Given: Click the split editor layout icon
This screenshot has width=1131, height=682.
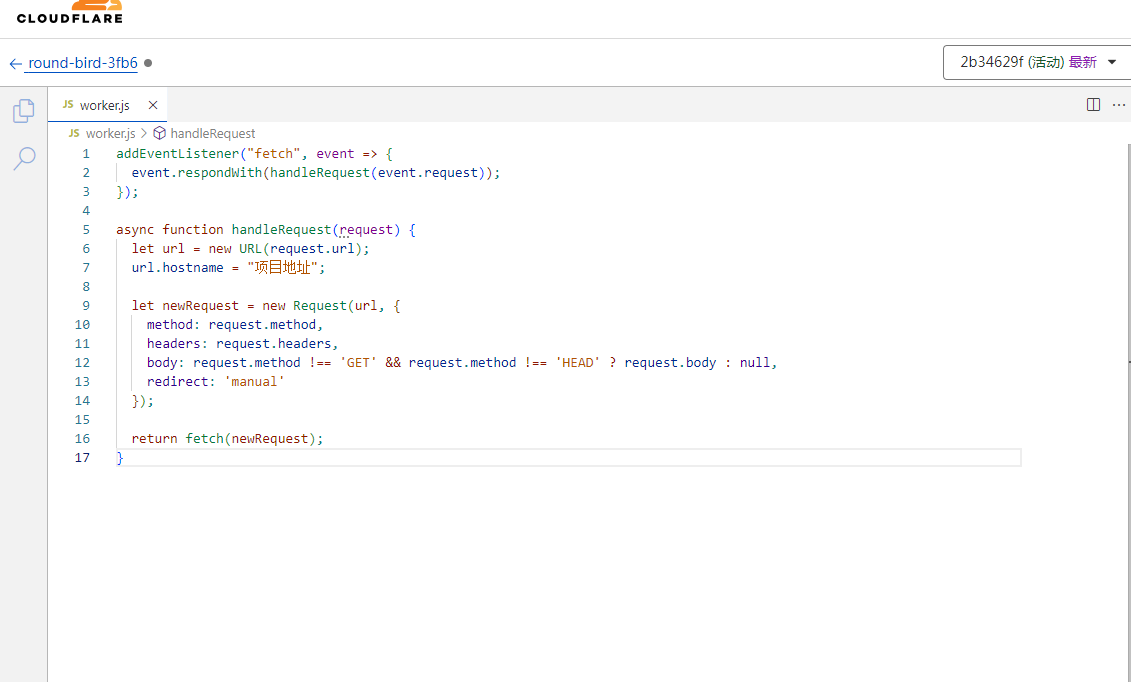Looking at the screenshot, I should [1093, 105].
